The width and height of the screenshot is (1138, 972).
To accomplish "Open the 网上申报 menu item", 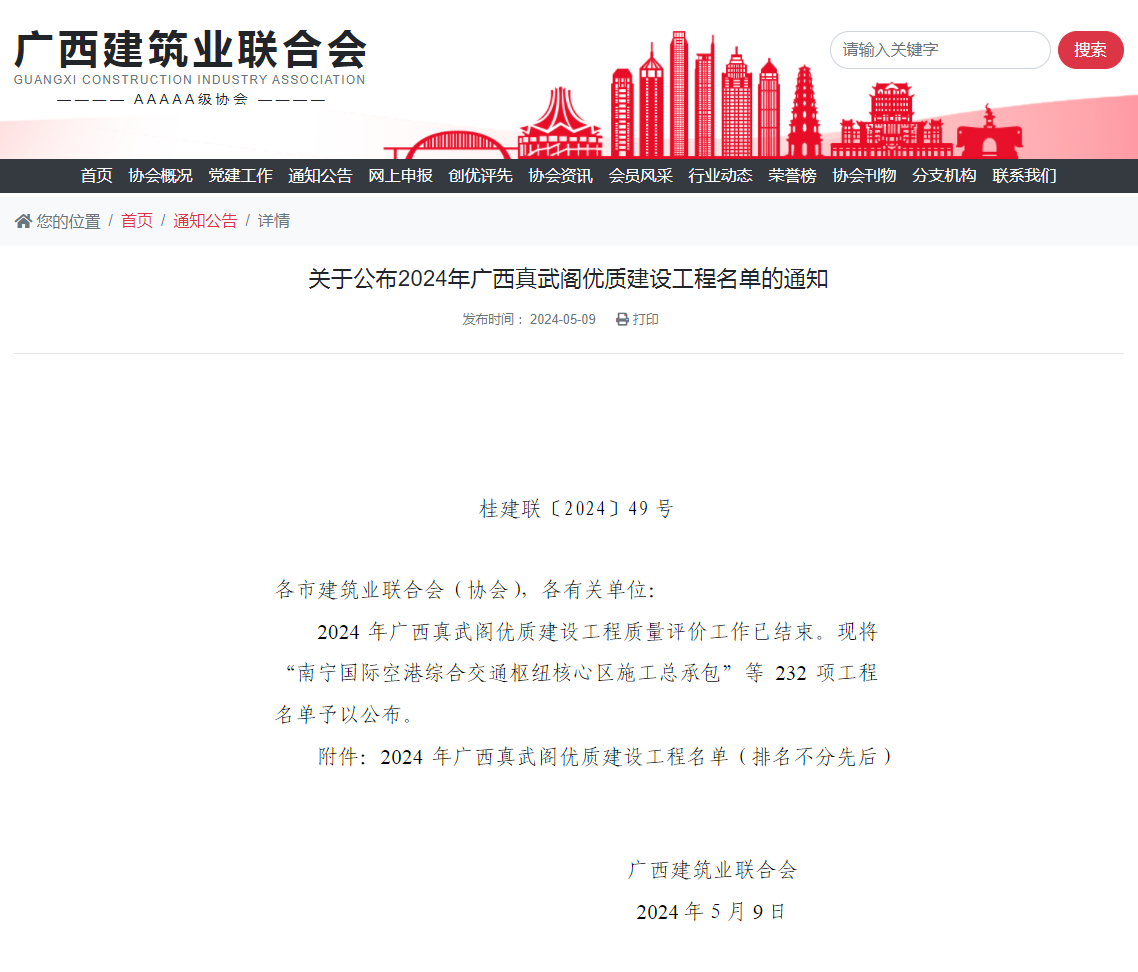I will [400, 176].
